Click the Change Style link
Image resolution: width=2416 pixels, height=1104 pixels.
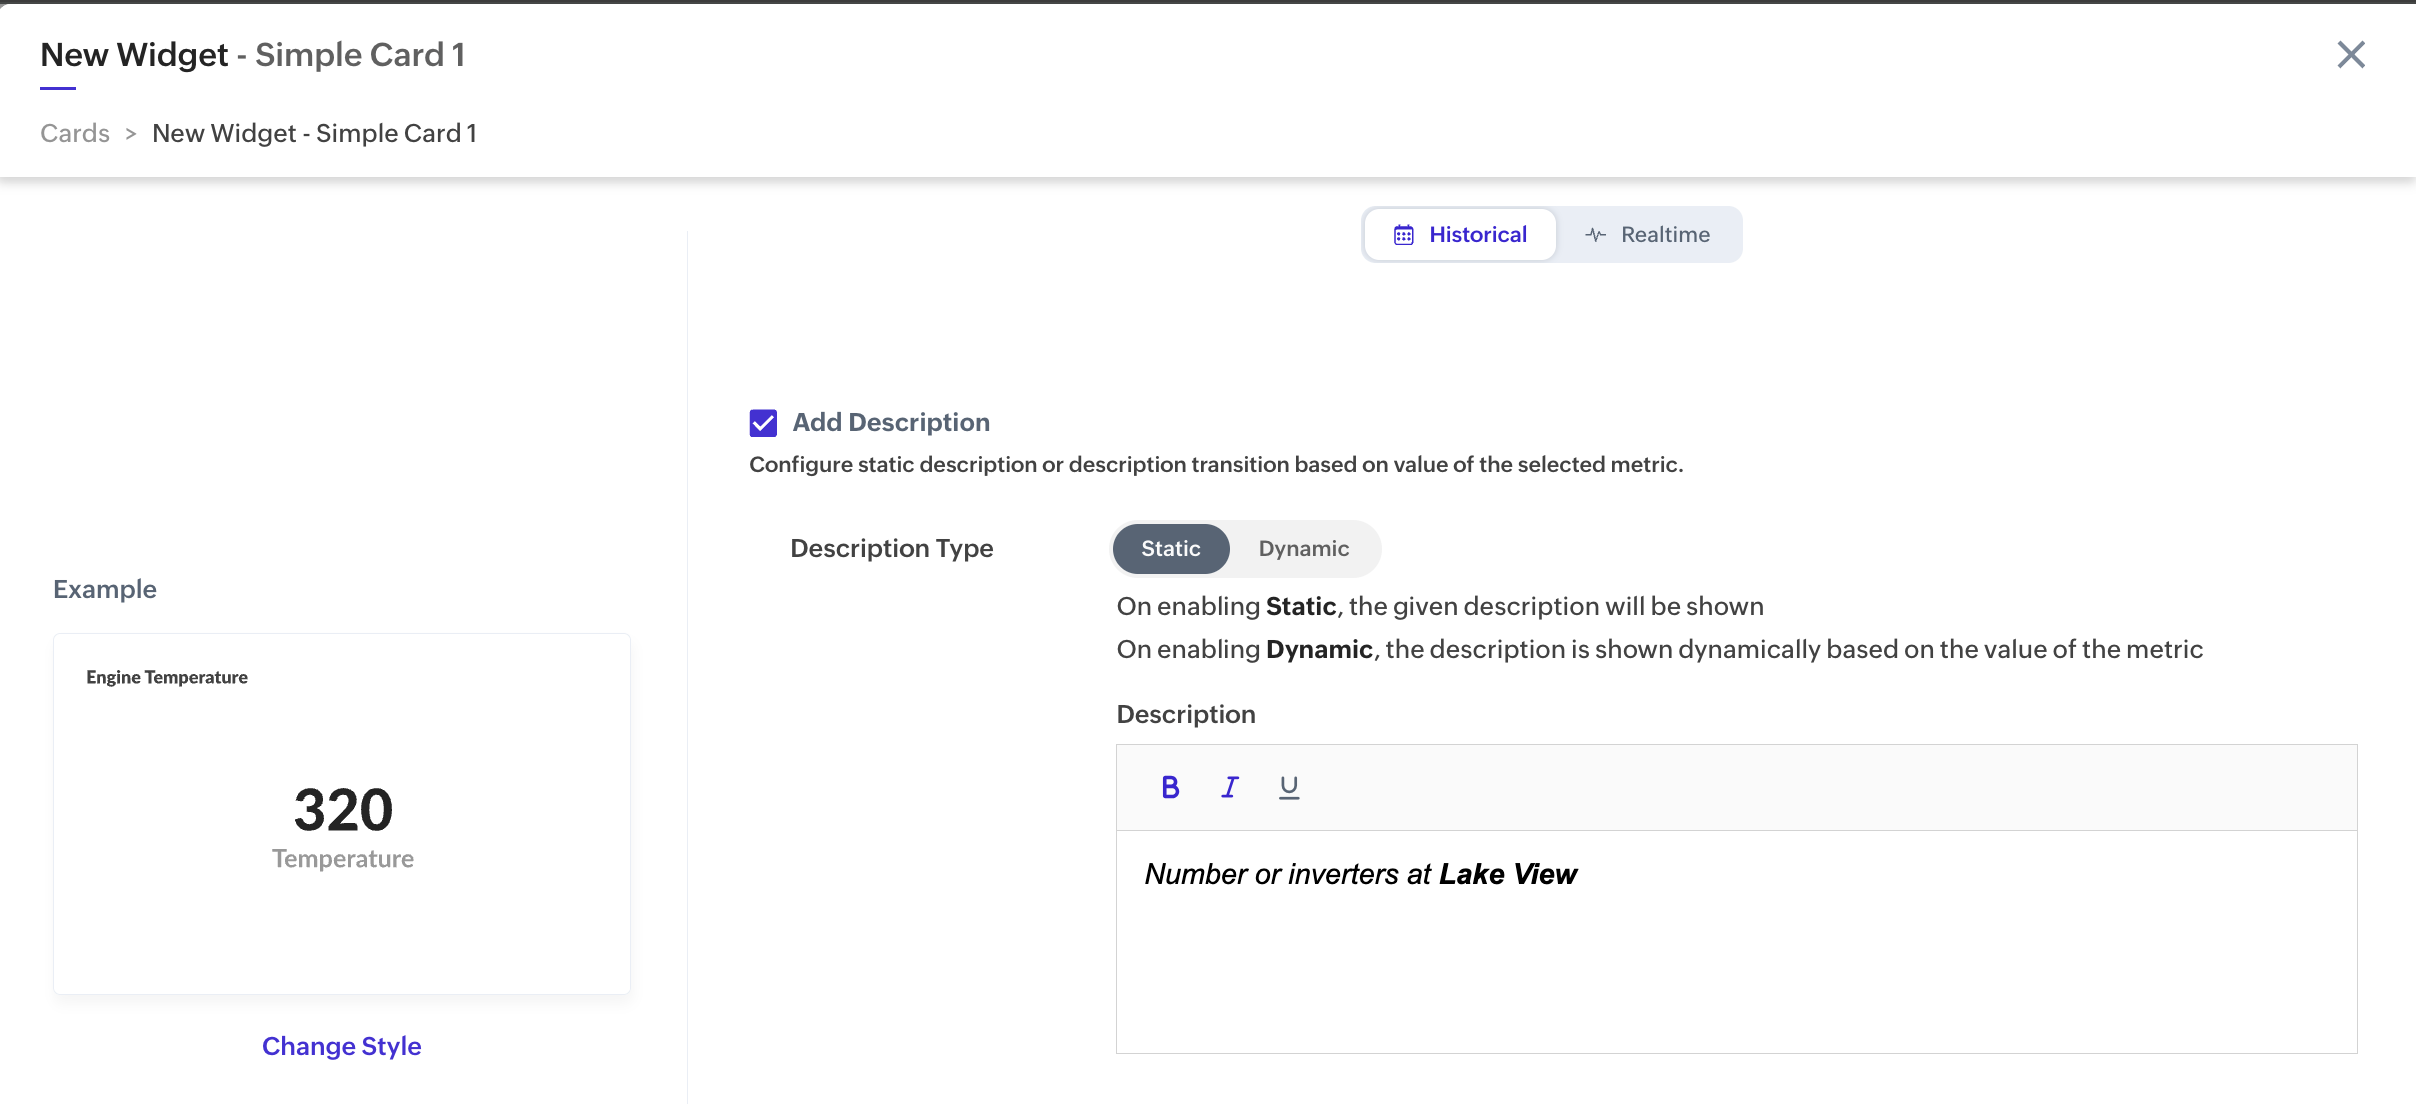pyautogui.click(x=341, y=1046)
